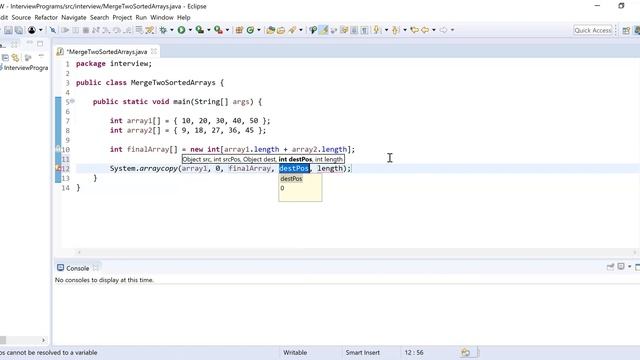This screenshot has width=640, height=360.
Task: Click the Open Type icon
Action: (270, 30)
